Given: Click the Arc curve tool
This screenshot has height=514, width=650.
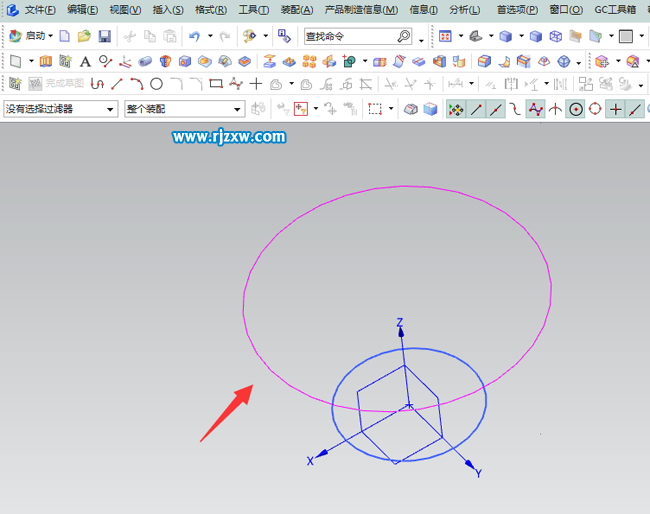Looking at the screenshot, I should click(x=136, y=84).
